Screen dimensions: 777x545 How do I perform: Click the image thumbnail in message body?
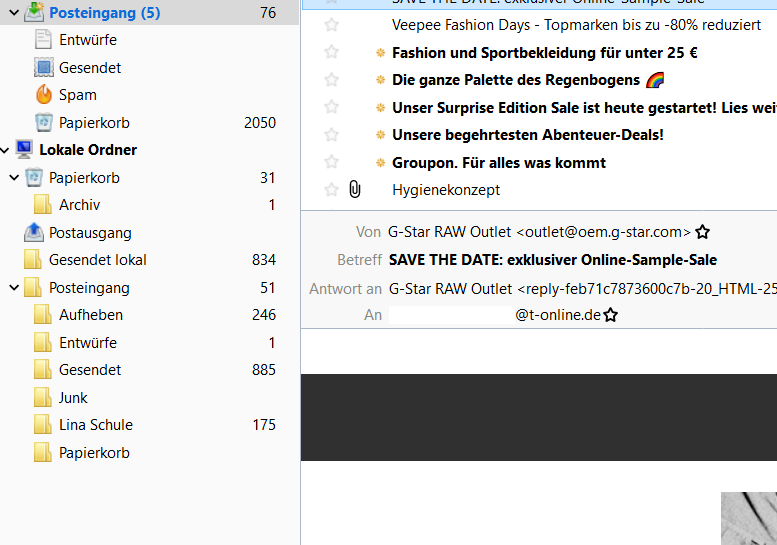(749, 517)
